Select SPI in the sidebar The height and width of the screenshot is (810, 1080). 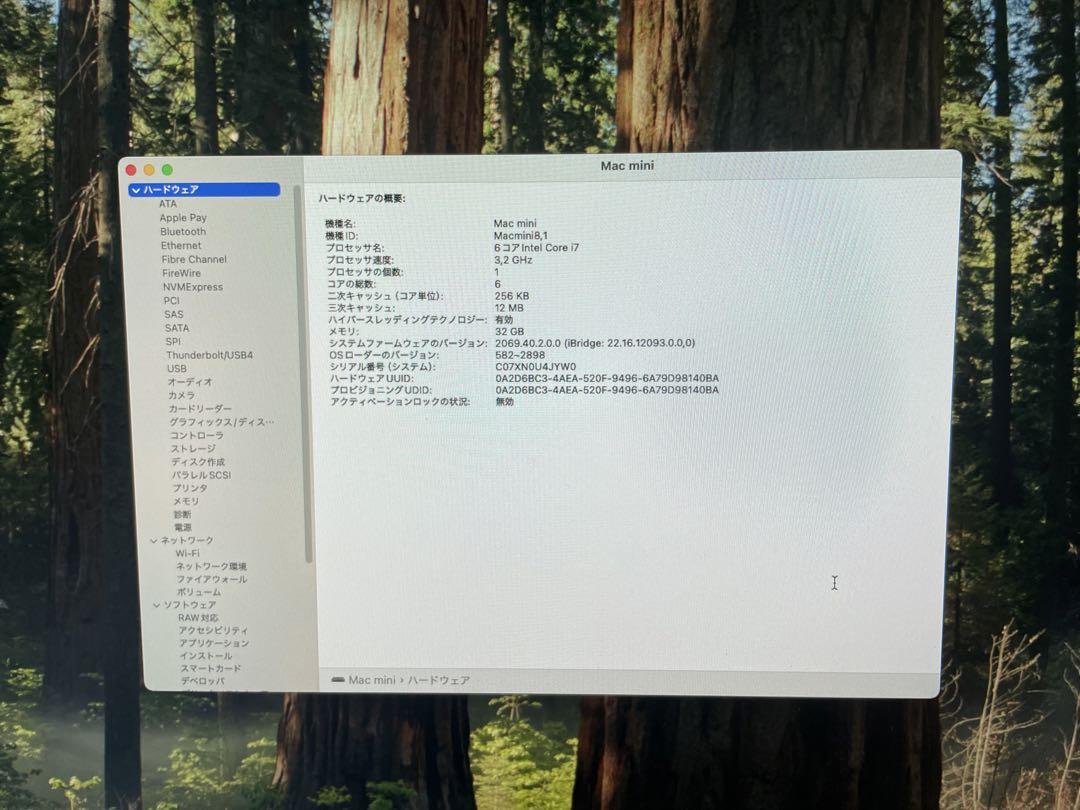click(173, 342)
